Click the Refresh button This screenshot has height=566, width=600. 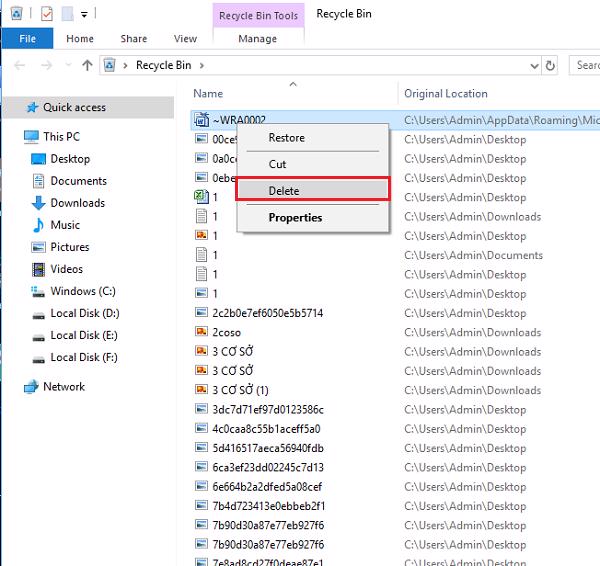(x=550, y=65)
